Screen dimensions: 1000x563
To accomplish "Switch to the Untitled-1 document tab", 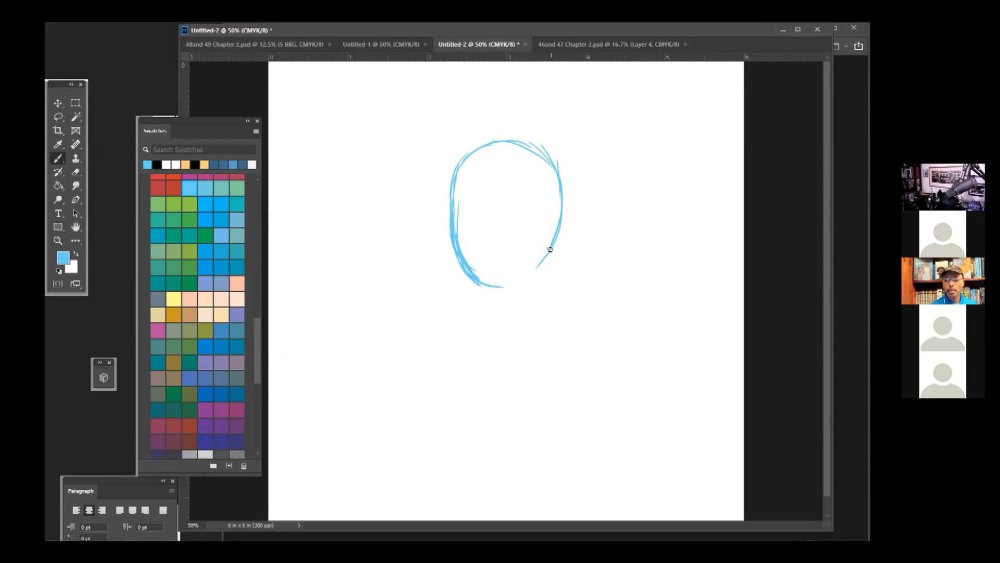I will (380, 45).
